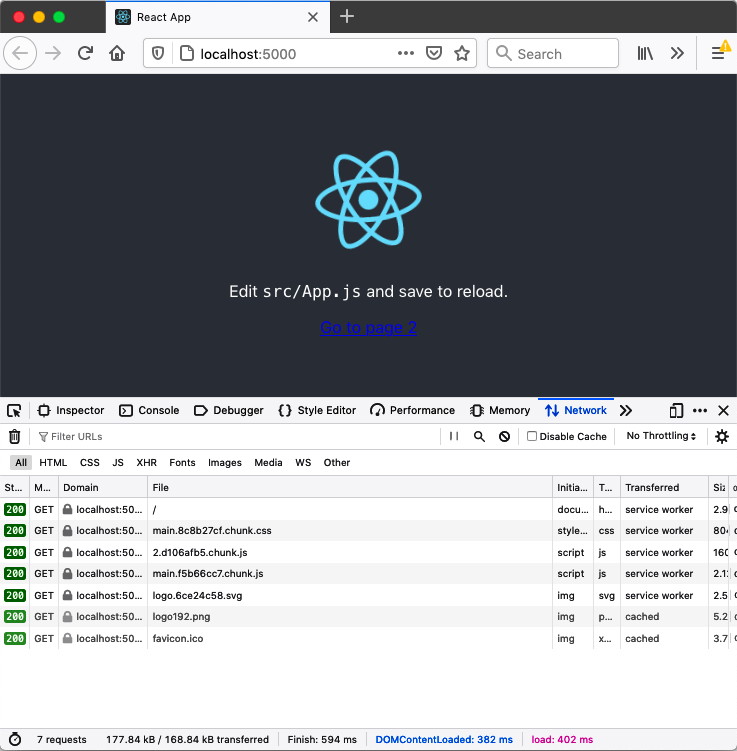Screen dimensions: 737x751
Task: Toggle responsive design mode icon
Action: [676, 411]
